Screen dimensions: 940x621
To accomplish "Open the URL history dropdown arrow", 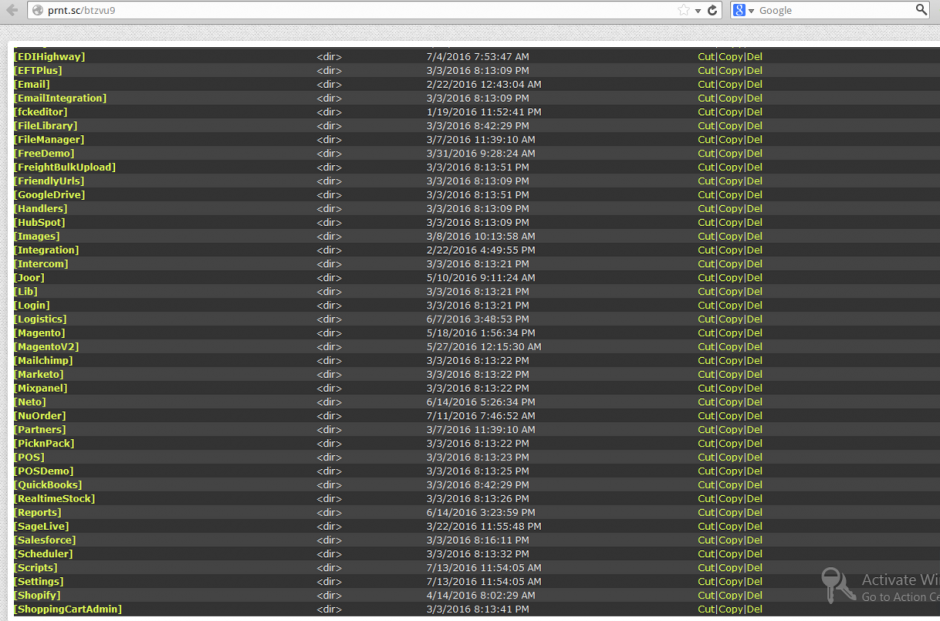I will (698, 10).
